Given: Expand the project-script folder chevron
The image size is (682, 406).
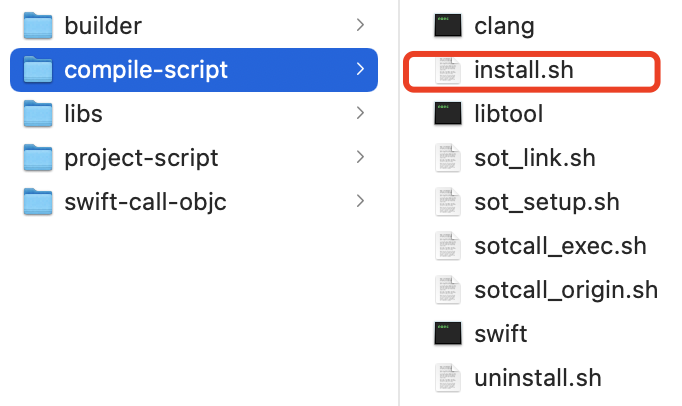Looking at the screenshot, I should [360, 157].
